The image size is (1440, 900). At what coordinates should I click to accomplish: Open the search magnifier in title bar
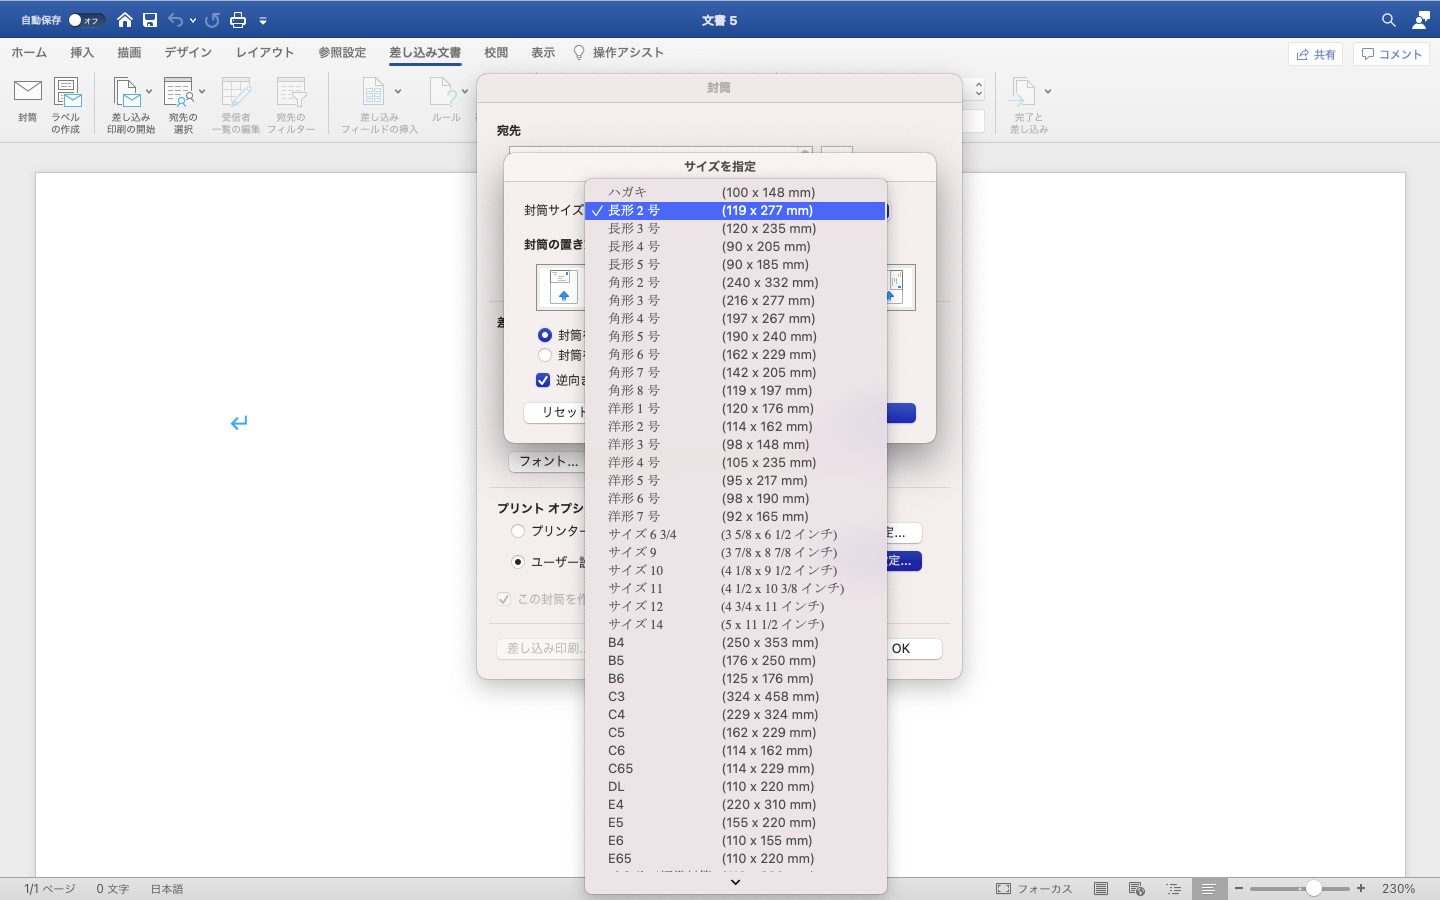[x=1389, y=20]
